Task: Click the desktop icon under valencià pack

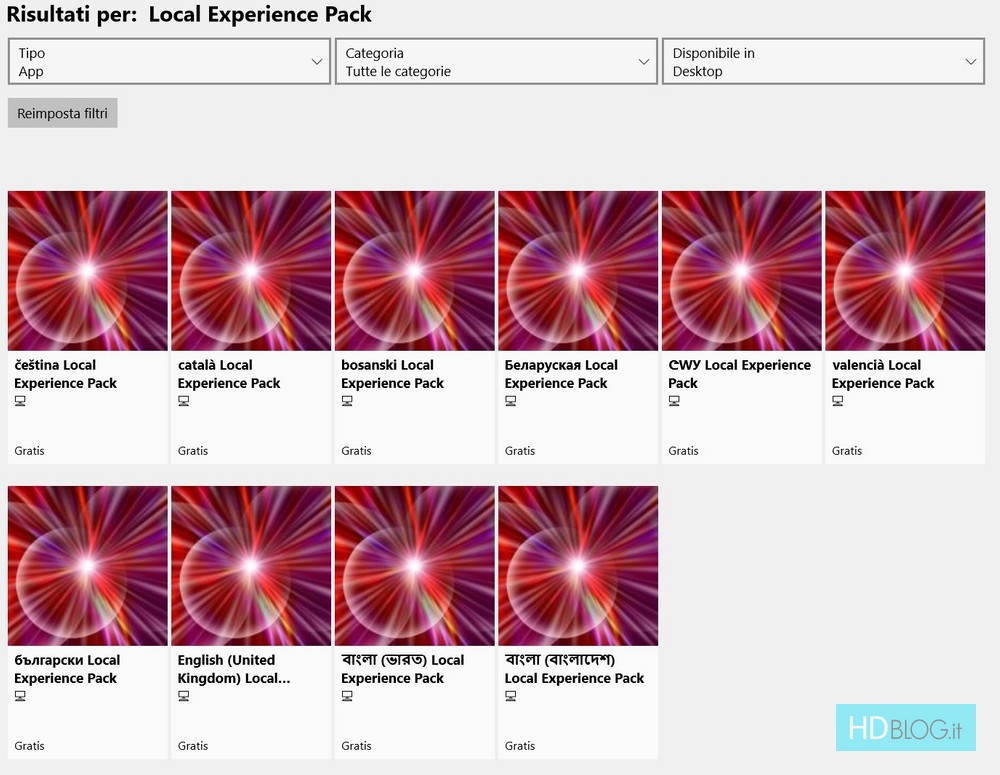Action: [x=838, y=401]
